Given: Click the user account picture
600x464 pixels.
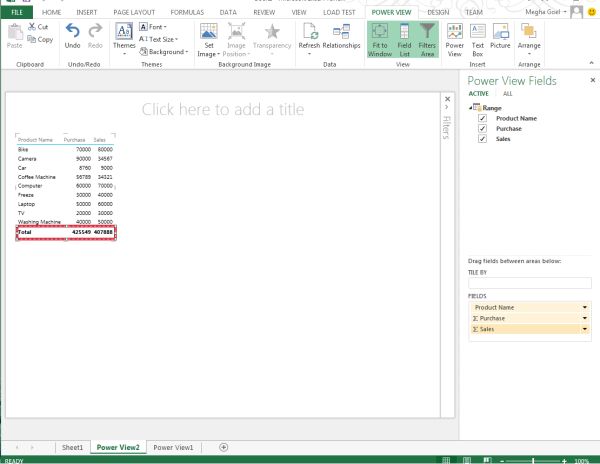Looking at the screenshot, I should point(576,12).
